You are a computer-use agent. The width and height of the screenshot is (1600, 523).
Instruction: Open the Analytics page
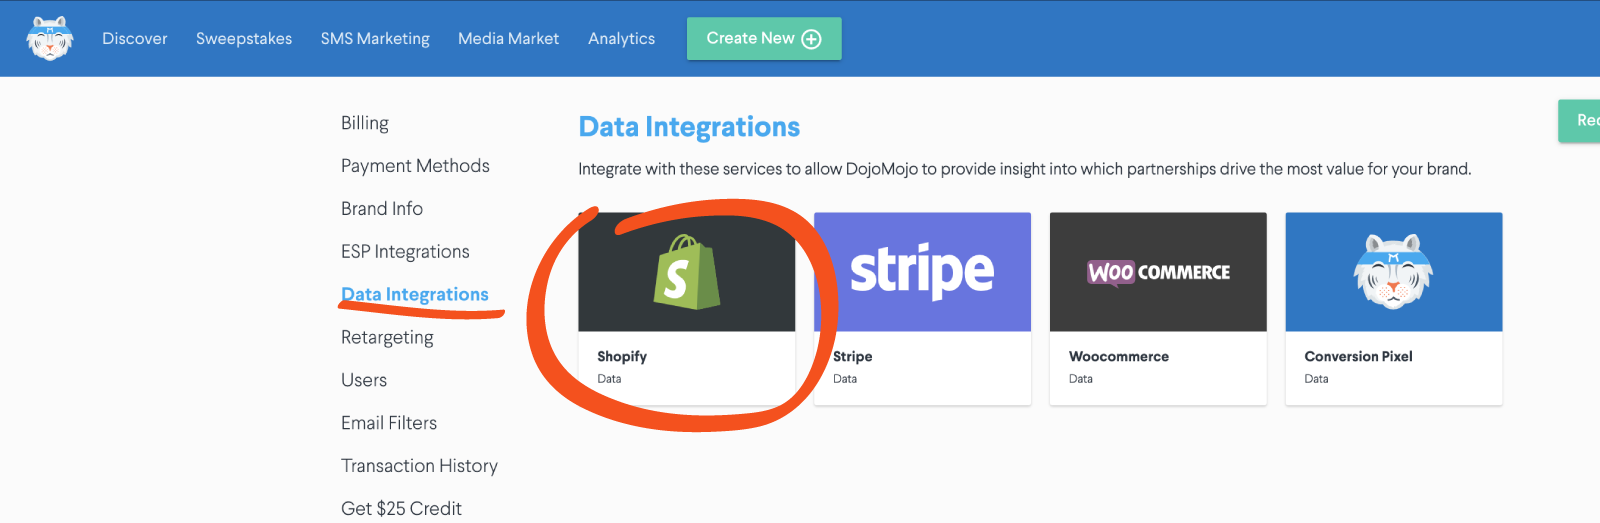(x=621, y=38)
